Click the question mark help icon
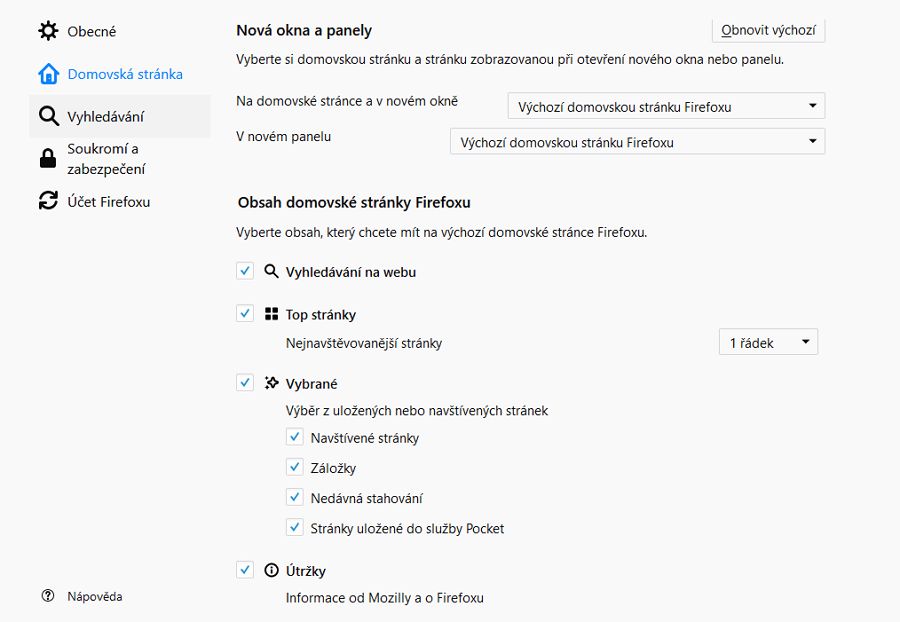Screen dimensions: 900x622 point(48,596)
